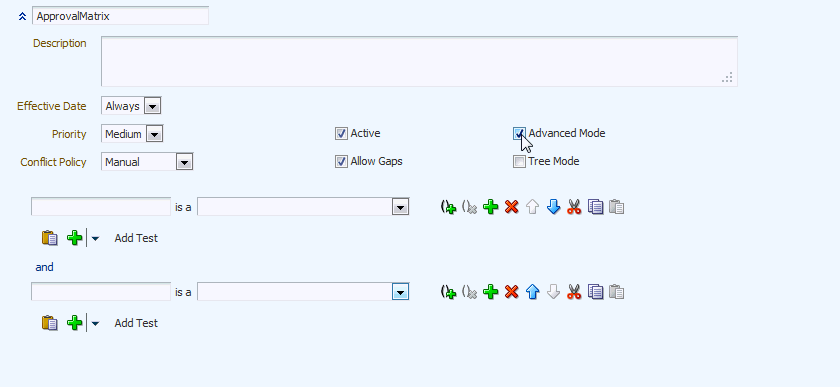840x387 pixels.
Task: Uncheck the Allow Gaps checkbox
Action: 341,161
